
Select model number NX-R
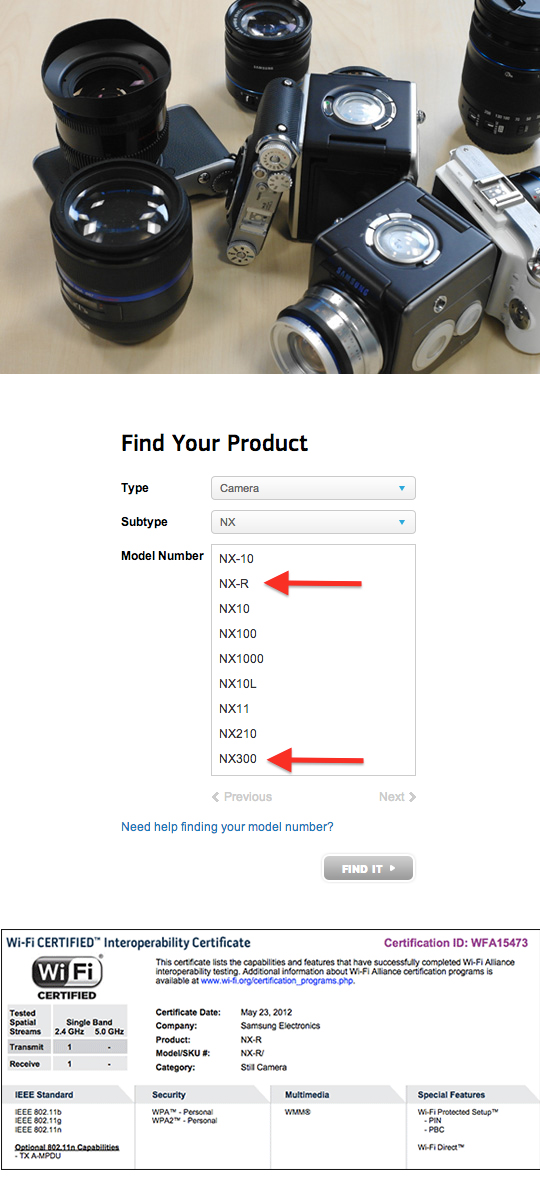pos(234,584)
